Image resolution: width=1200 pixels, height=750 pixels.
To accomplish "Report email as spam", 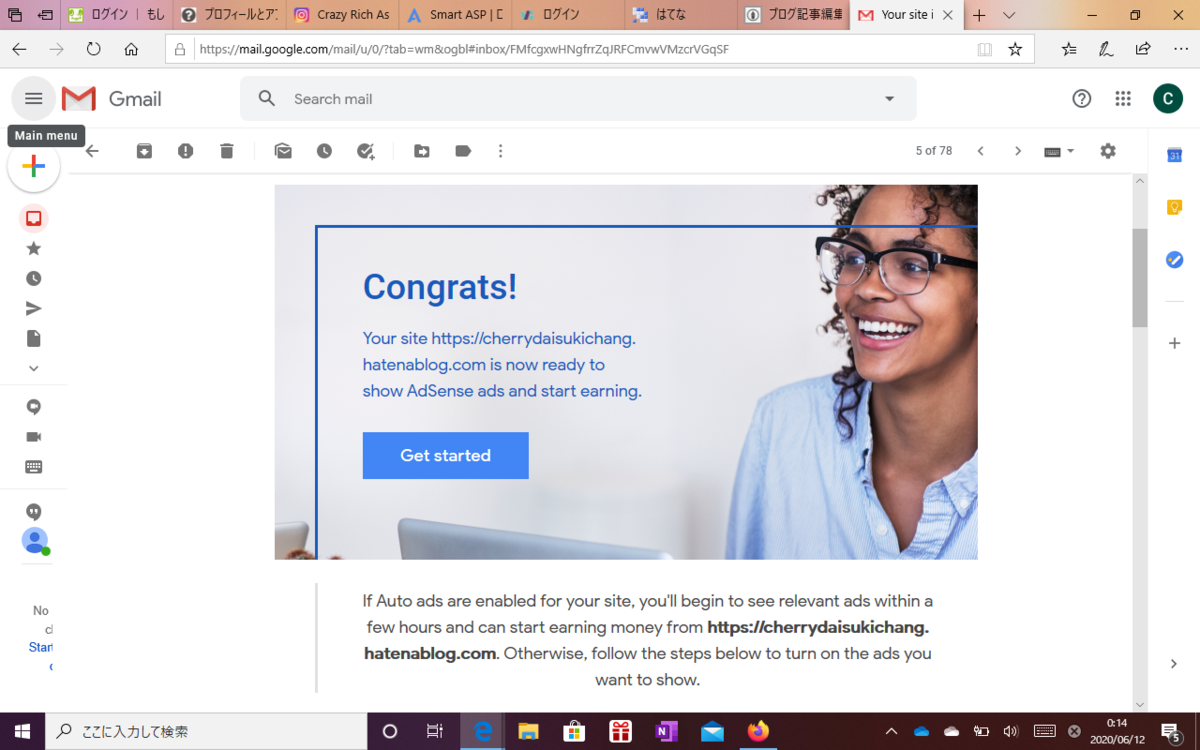I will tap(186, 151).
